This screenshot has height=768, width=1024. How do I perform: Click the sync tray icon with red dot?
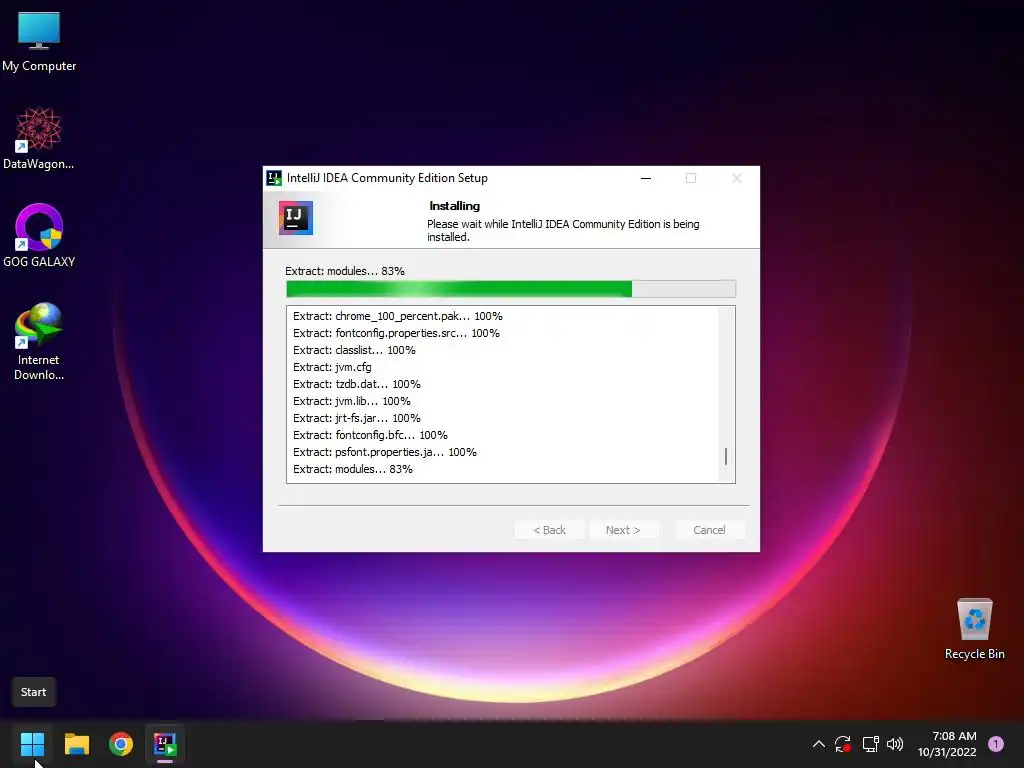coord(842,744)
